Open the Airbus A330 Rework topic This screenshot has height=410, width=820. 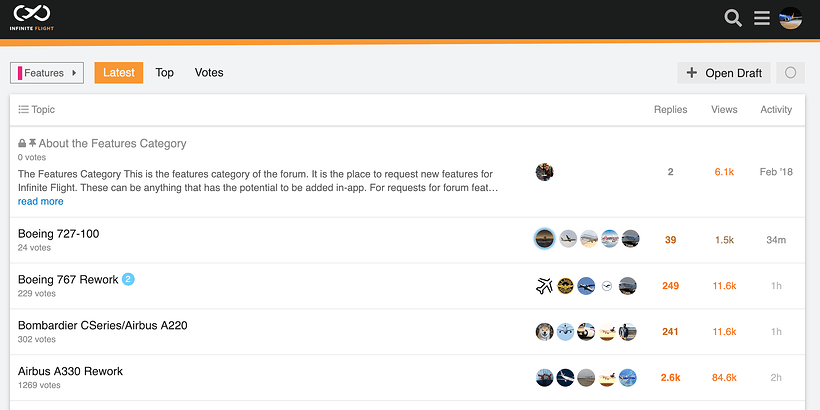pos(70,371)
